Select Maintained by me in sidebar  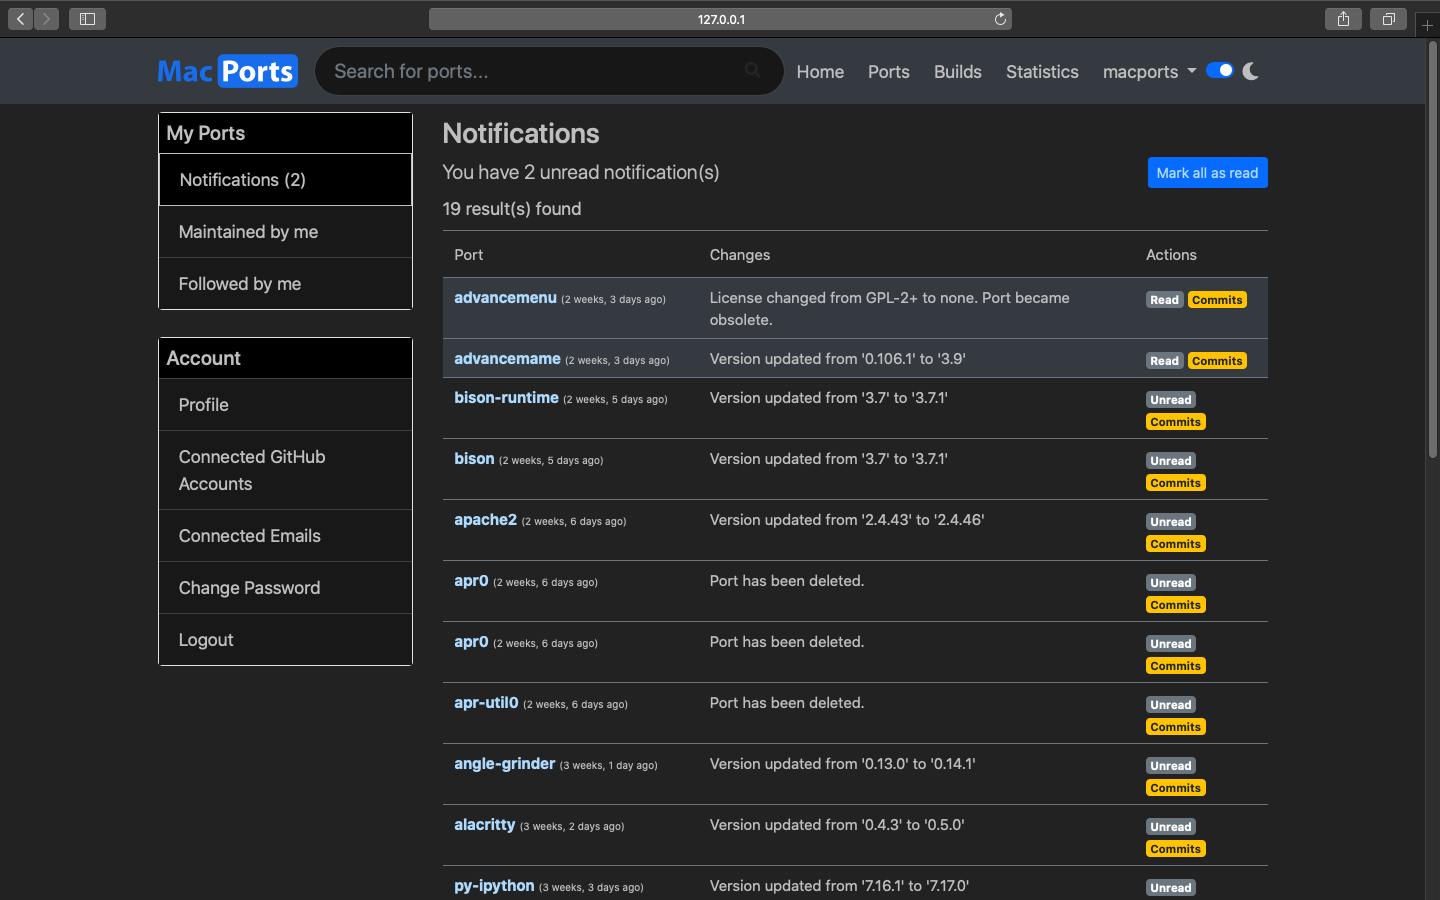tap(285, 232)
